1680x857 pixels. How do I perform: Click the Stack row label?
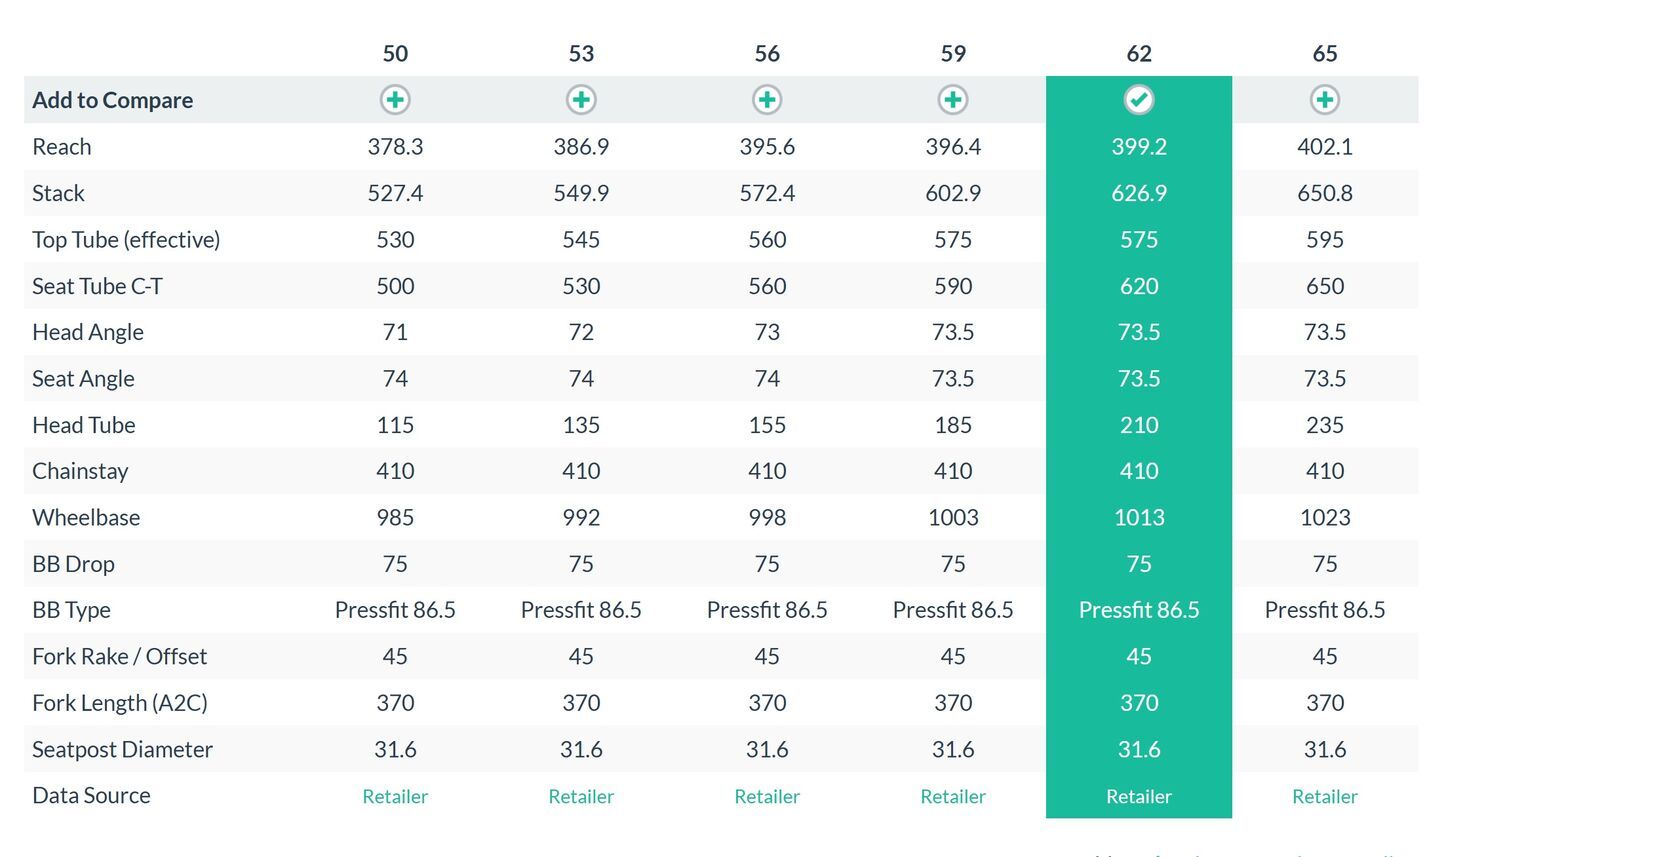click(58, 193)
